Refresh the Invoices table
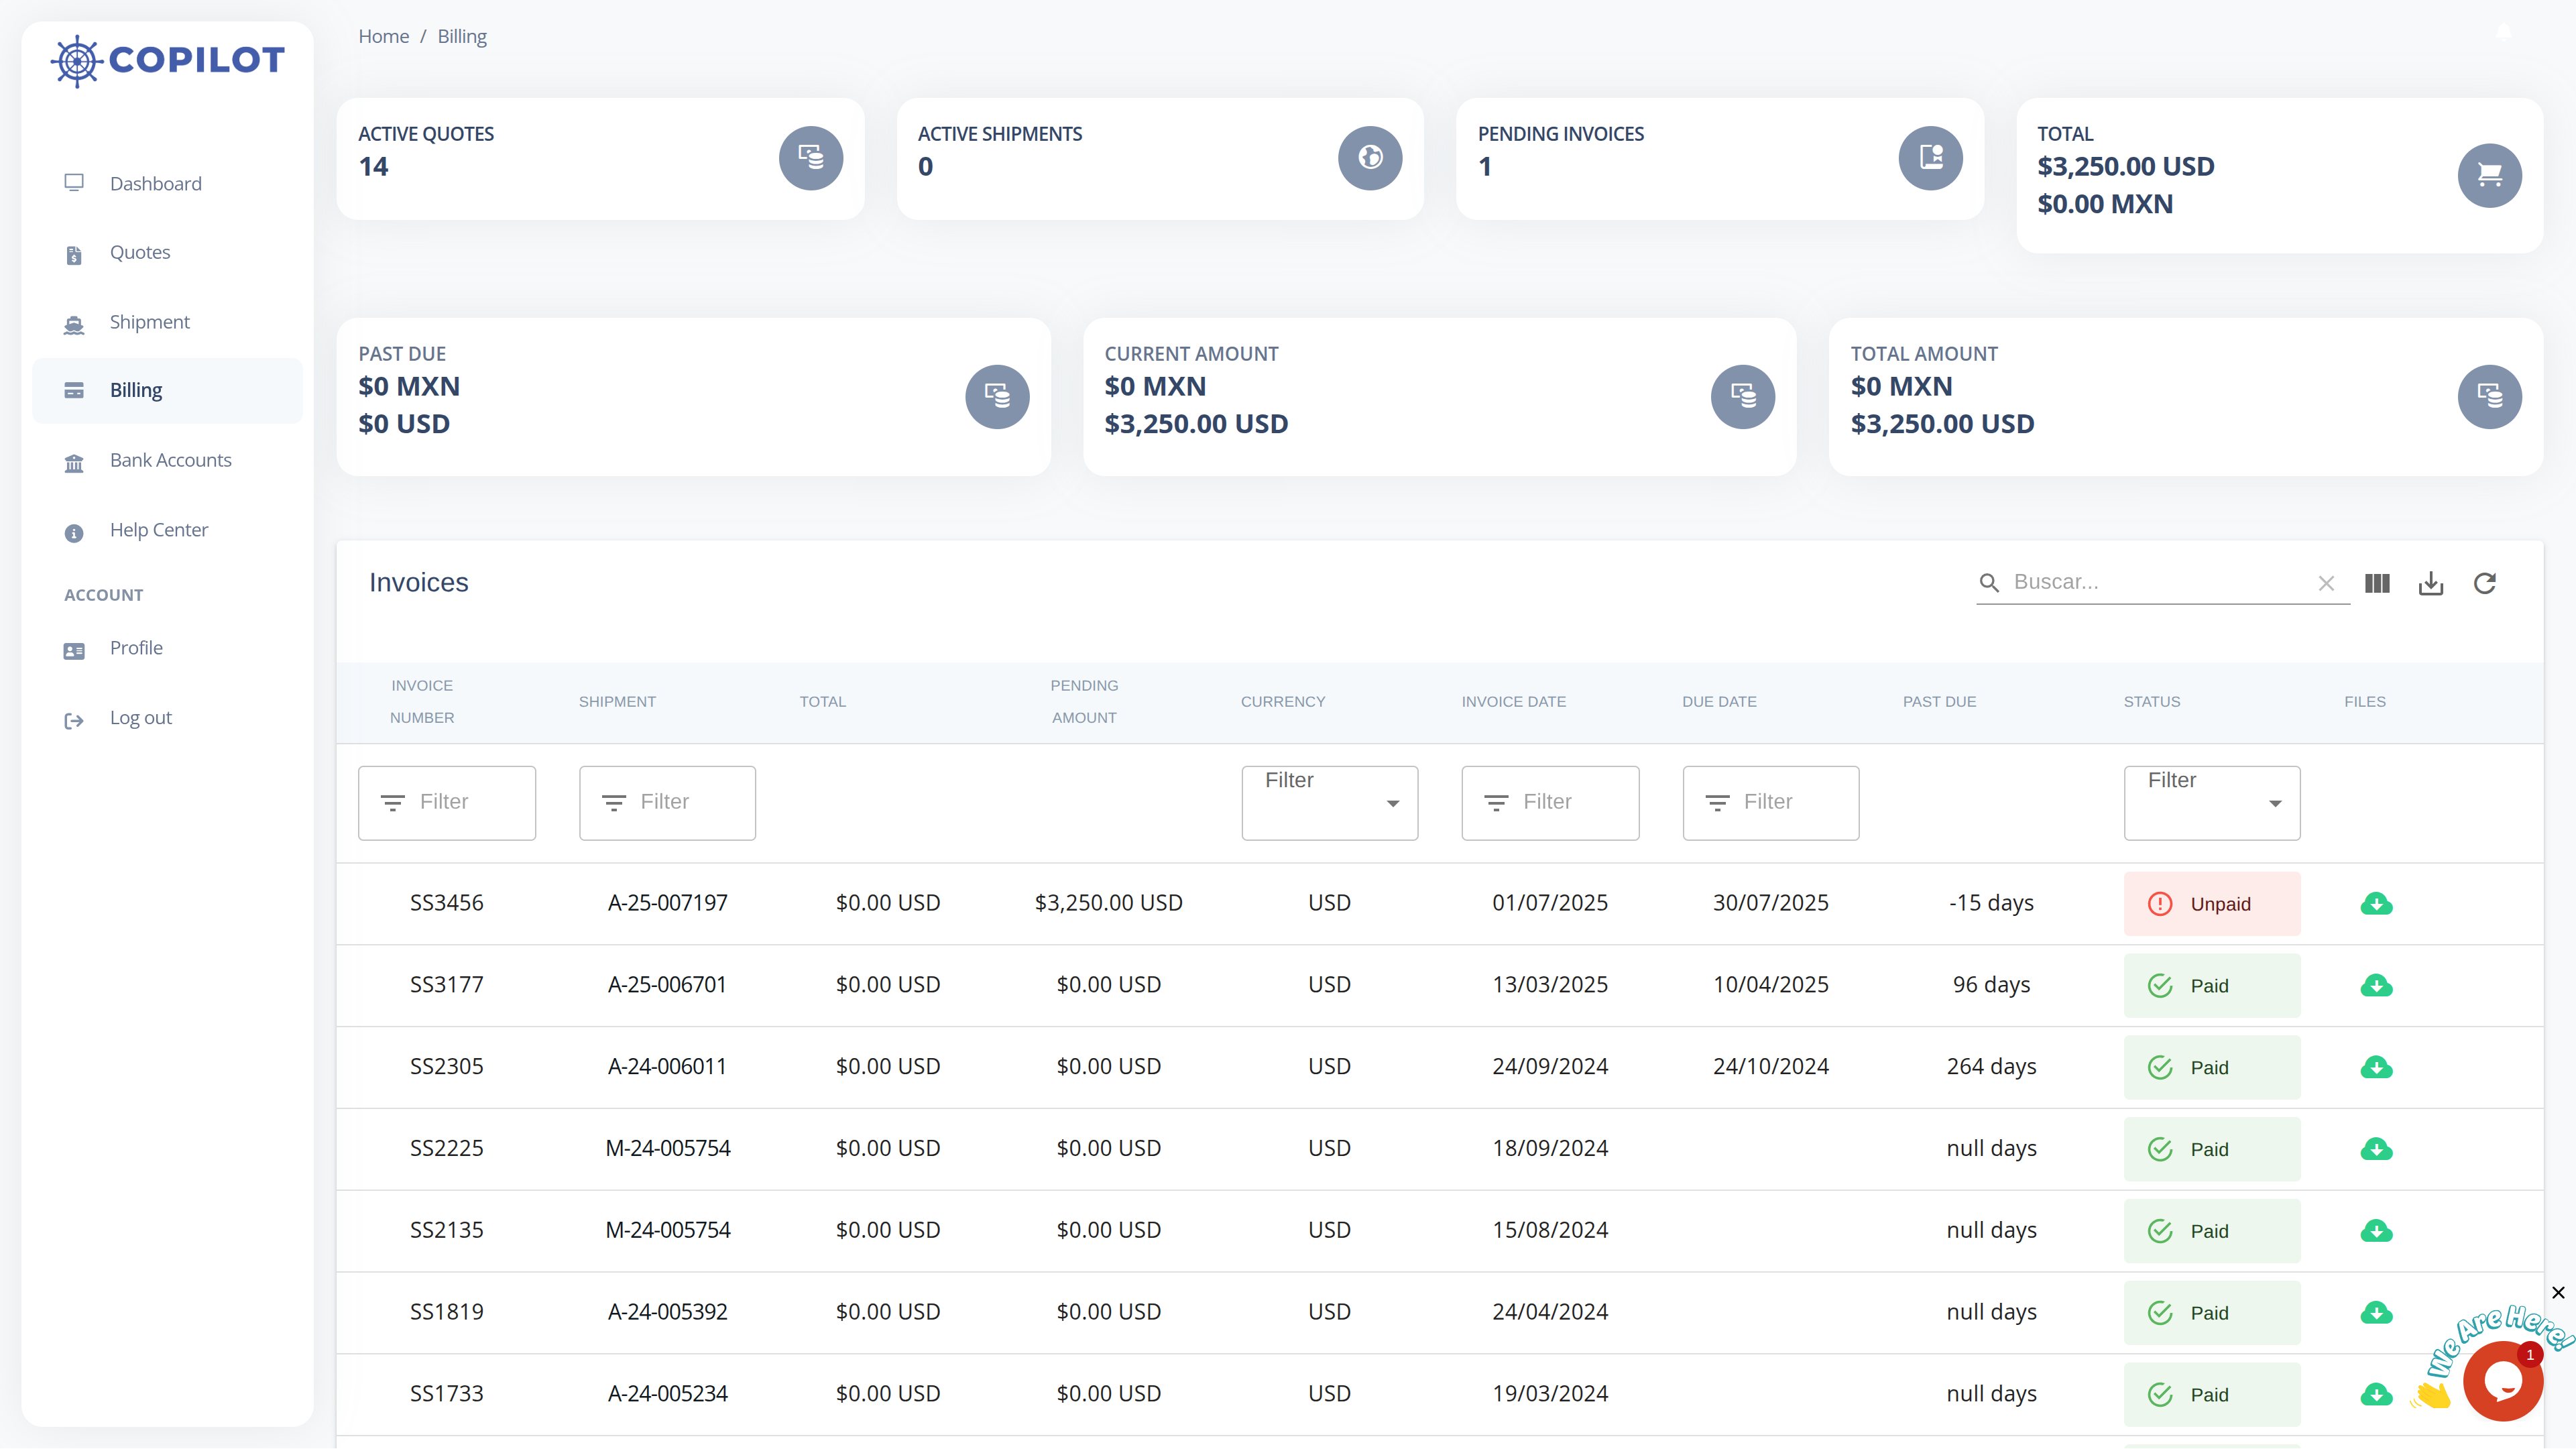 (2485, 583)
